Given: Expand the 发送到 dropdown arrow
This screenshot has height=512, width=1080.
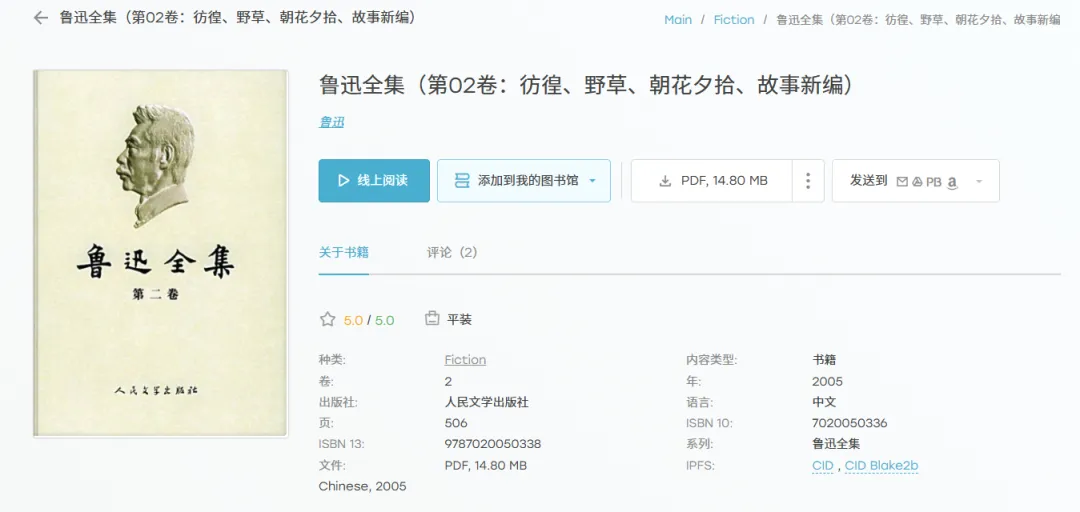Looking at the screenshot, I should [x=979, y=181].
